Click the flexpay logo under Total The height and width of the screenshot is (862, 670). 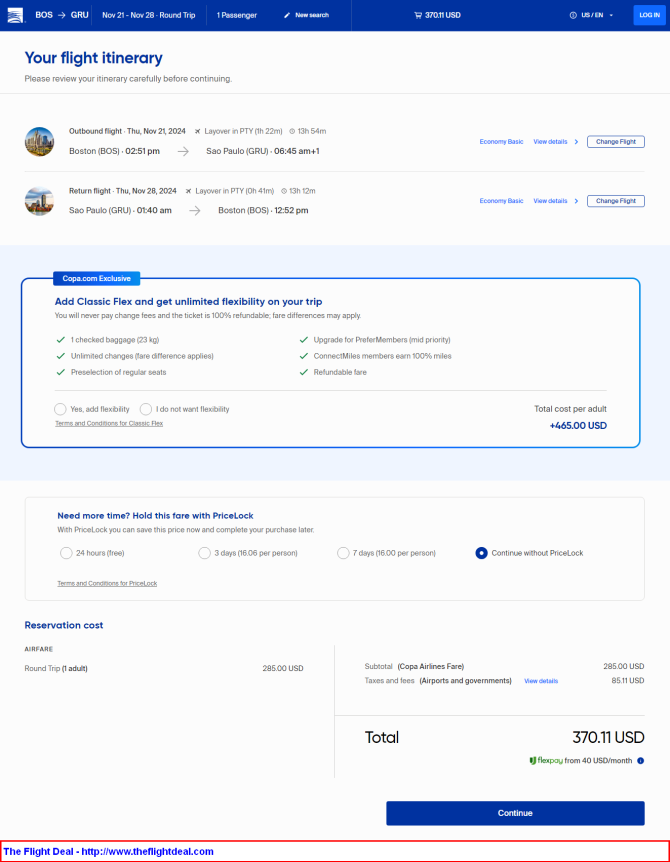pyautogui.click(x=546, y=761)
